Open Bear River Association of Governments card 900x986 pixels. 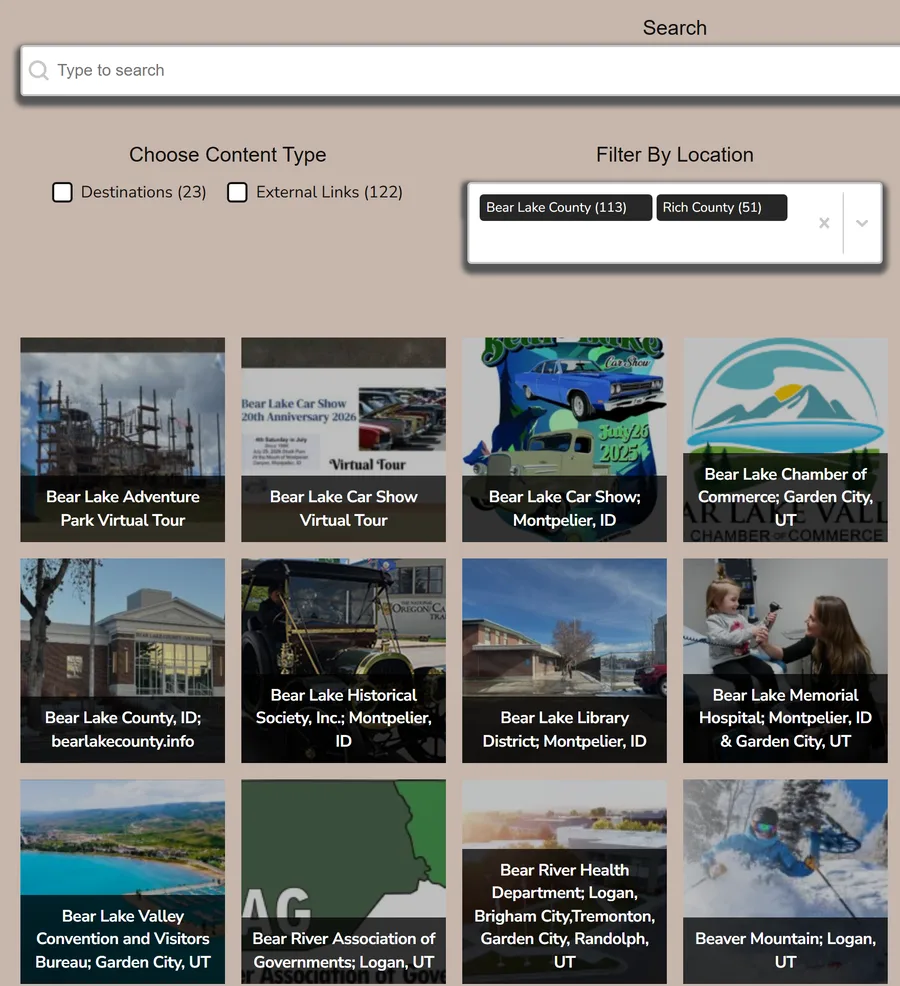point(343,882)
